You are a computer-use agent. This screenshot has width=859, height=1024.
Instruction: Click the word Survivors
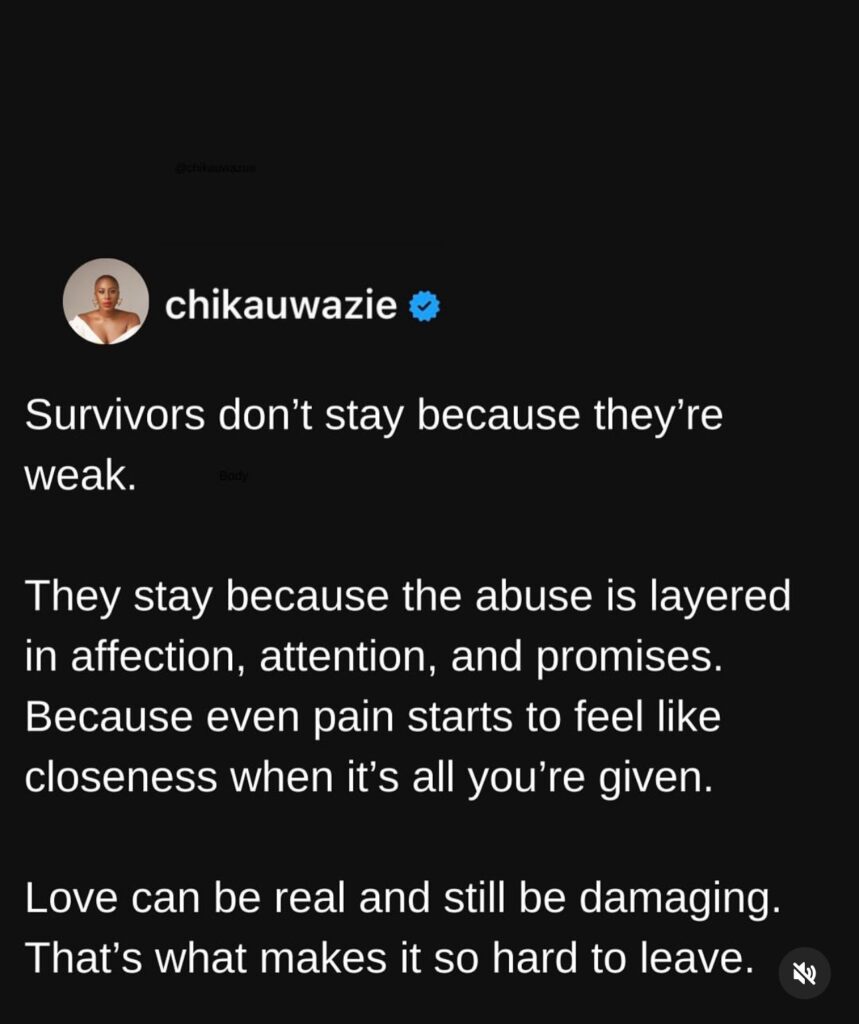(x=115, y=415)
